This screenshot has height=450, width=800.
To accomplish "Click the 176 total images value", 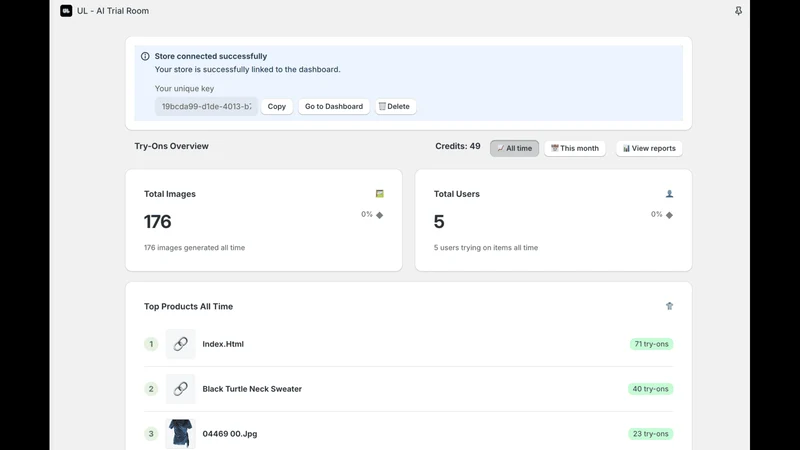I will pyautogui.click(x=158, y=221).
